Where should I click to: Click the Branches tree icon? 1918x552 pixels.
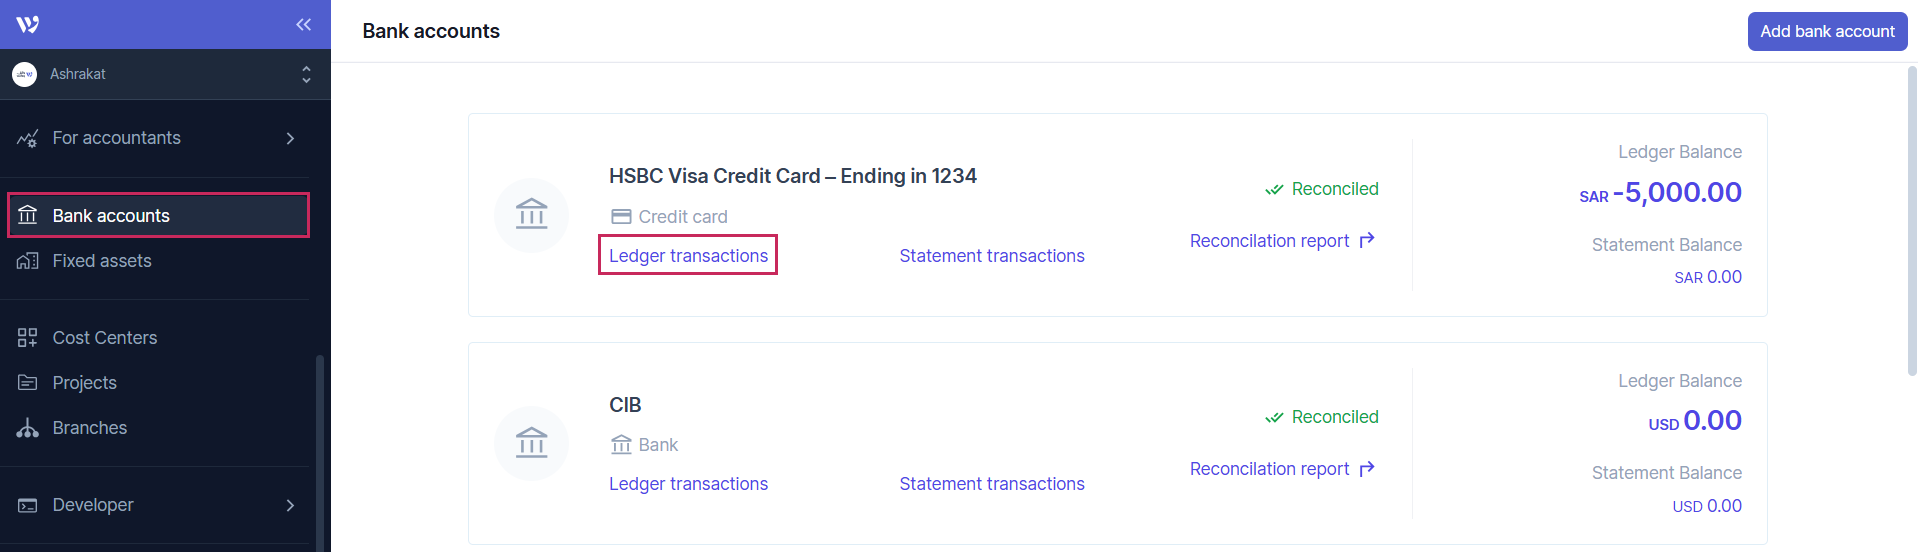28,428
